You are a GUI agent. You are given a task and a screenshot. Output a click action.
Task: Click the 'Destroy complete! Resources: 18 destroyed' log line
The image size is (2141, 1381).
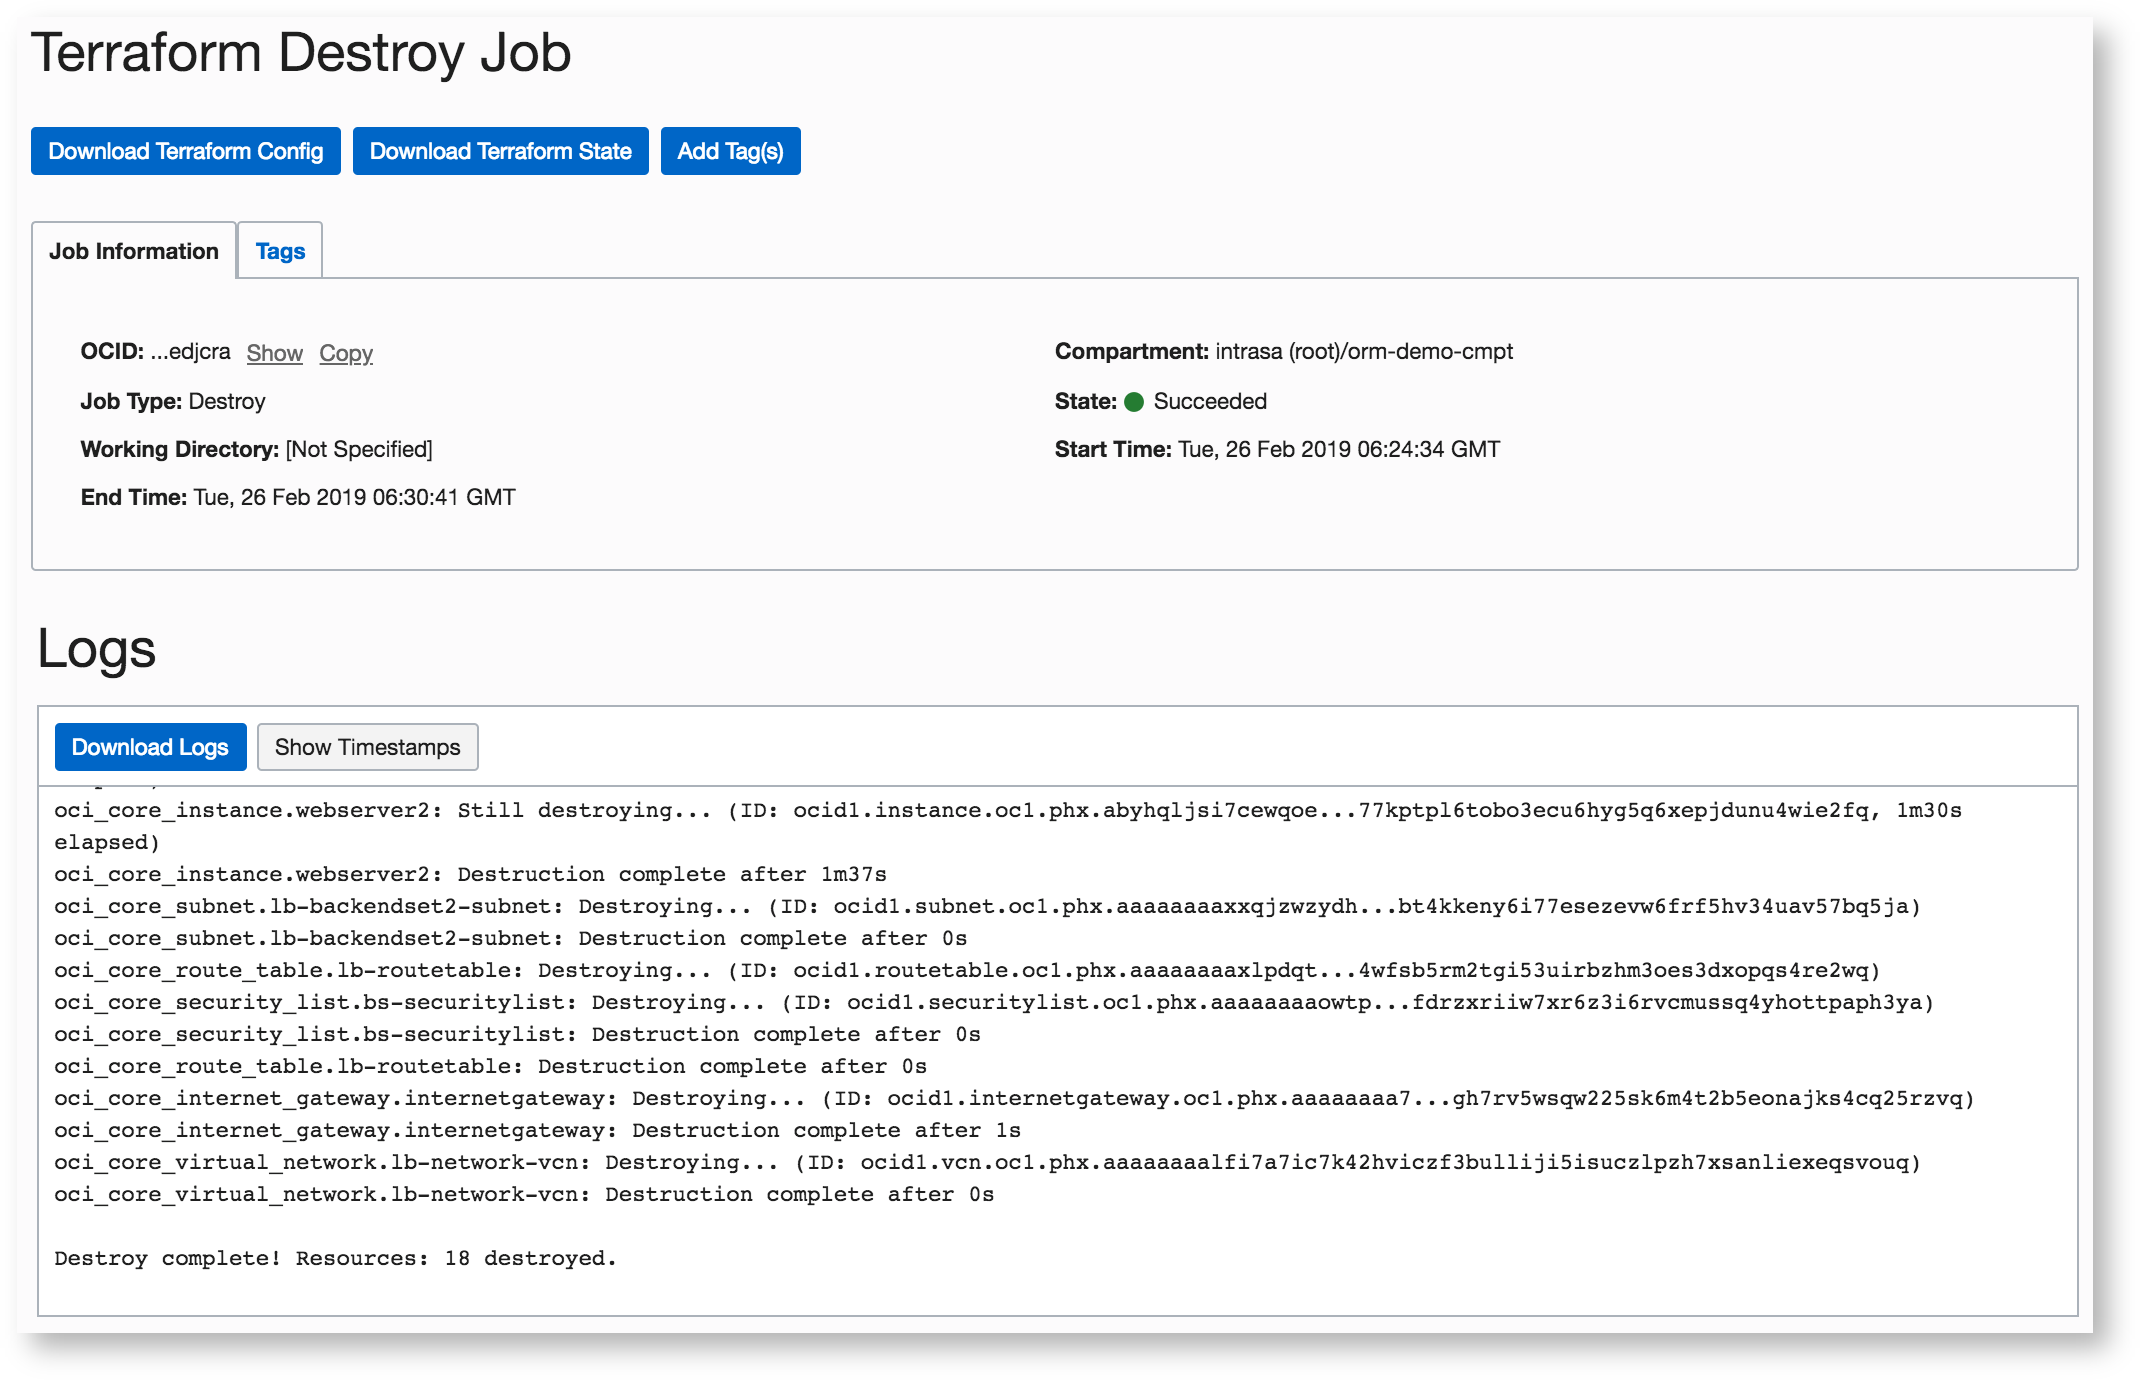pos(335,1258)
